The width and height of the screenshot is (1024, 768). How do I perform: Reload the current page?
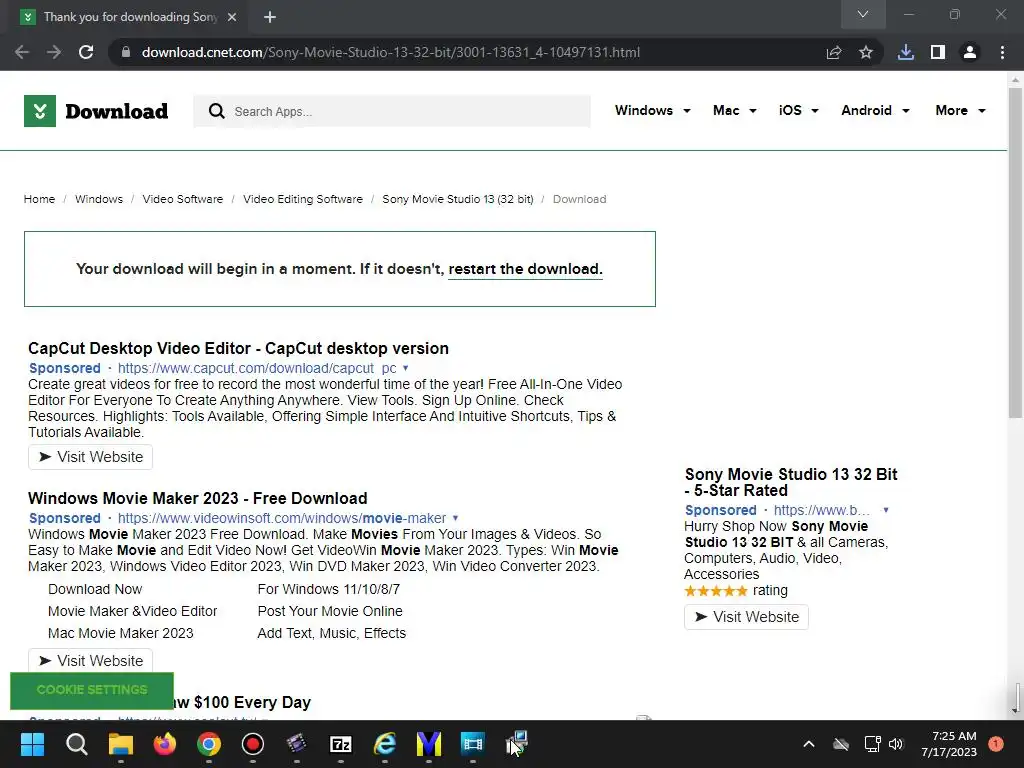point(86,52)
